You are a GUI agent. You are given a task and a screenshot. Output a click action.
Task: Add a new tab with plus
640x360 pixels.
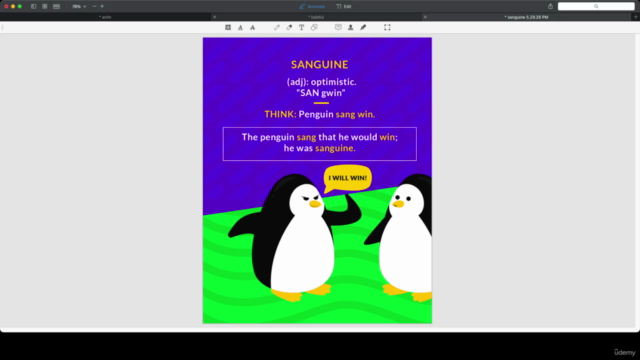636,17
